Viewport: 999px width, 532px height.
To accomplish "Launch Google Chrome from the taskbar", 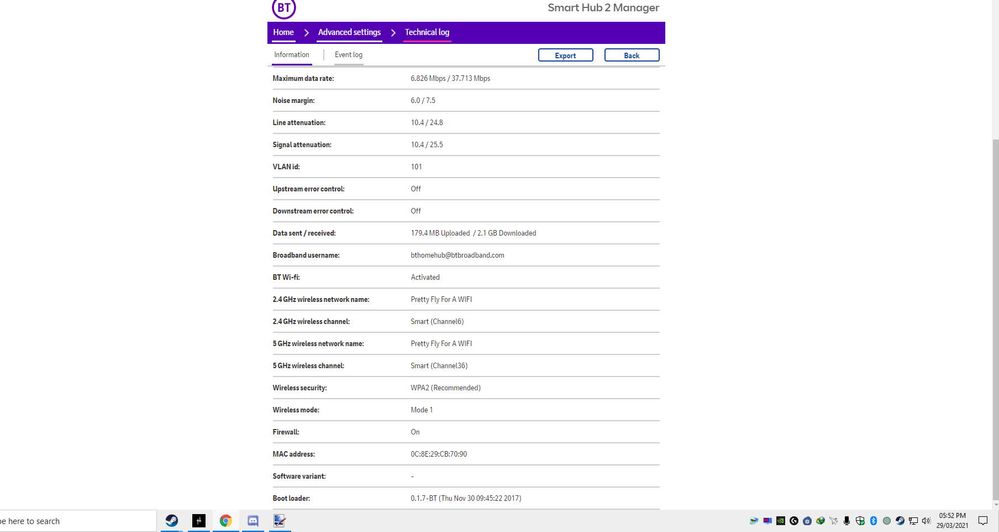I will 226,521.
